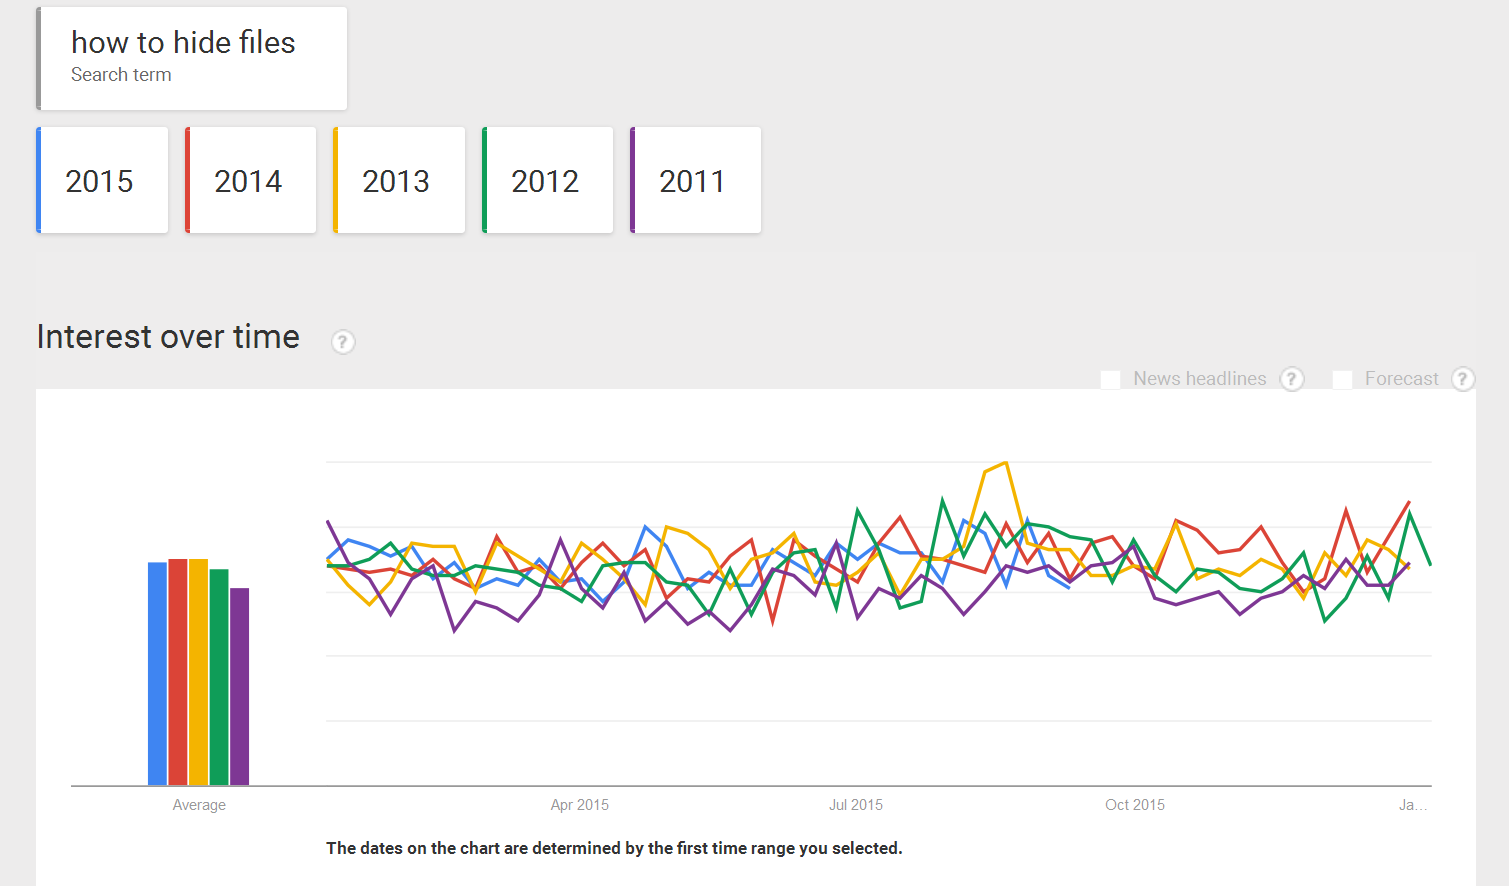Viewport: 1509px width, 886px height.
Task: Click the 2011 time range card
Action: click(696, 181)
